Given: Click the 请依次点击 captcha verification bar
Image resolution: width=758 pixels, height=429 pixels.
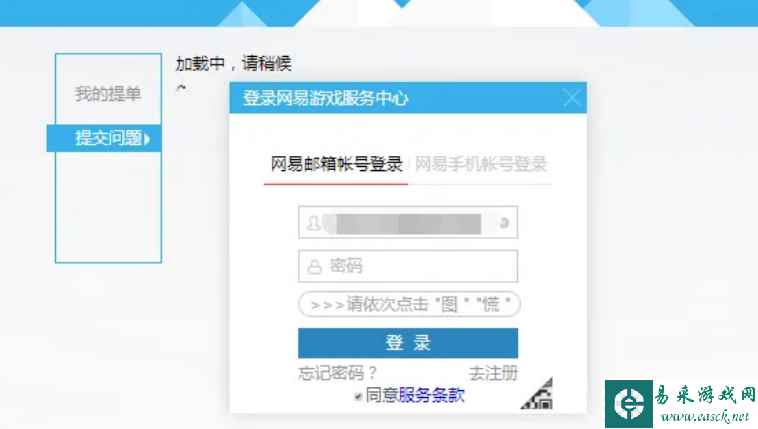Looking at the screenshot, I should tap(409, 304).
